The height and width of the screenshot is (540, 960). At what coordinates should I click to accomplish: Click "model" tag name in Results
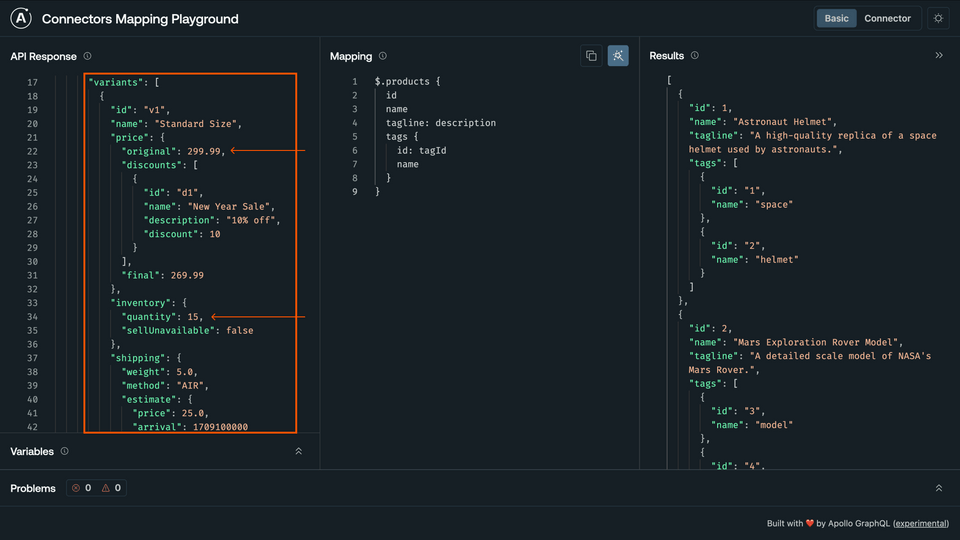[x=774, y=425]
